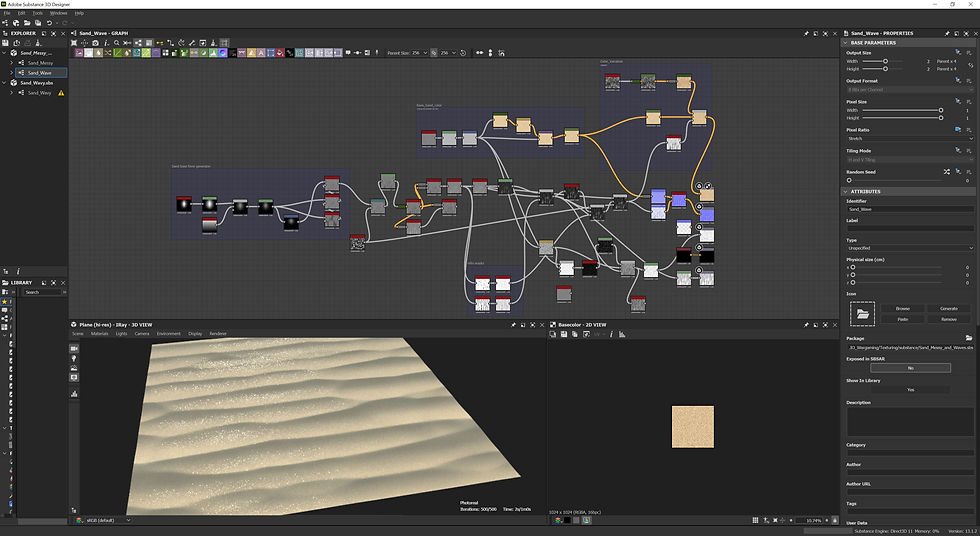Toggle the tiling grid icon in 2D View
The image size is (980, 536).
[755, 520]
